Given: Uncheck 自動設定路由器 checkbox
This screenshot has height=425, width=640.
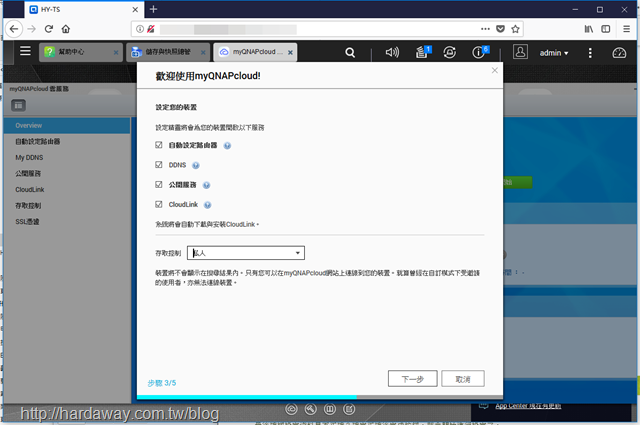Looking at the screenshot, I should click(x=159, y=145).
